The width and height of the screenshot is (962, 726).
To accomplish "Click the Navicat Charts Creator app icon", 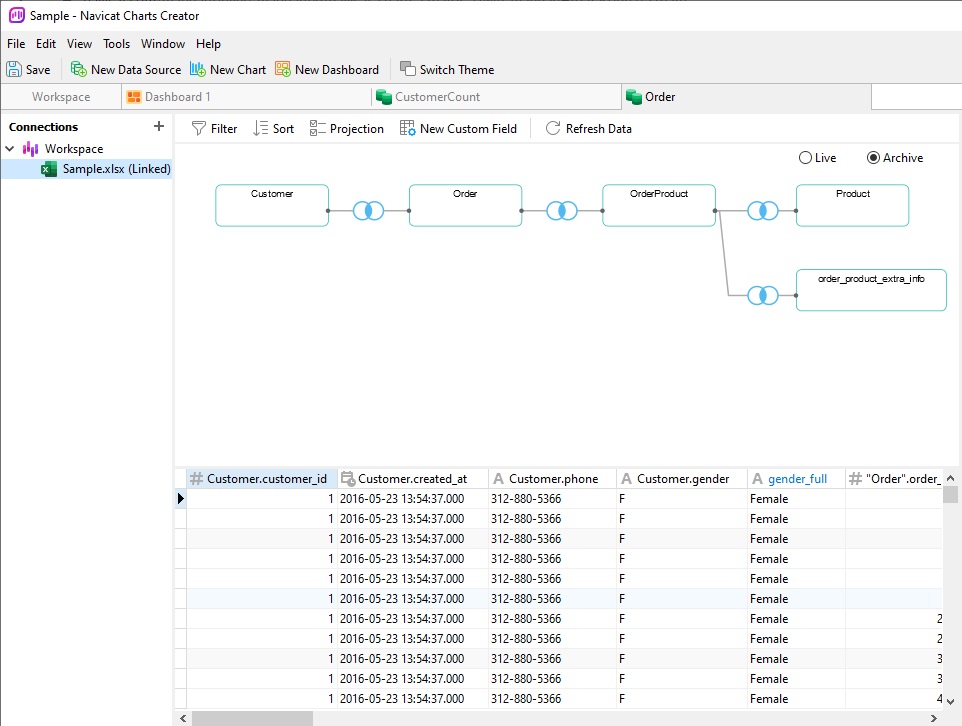I will click(17, 15).
